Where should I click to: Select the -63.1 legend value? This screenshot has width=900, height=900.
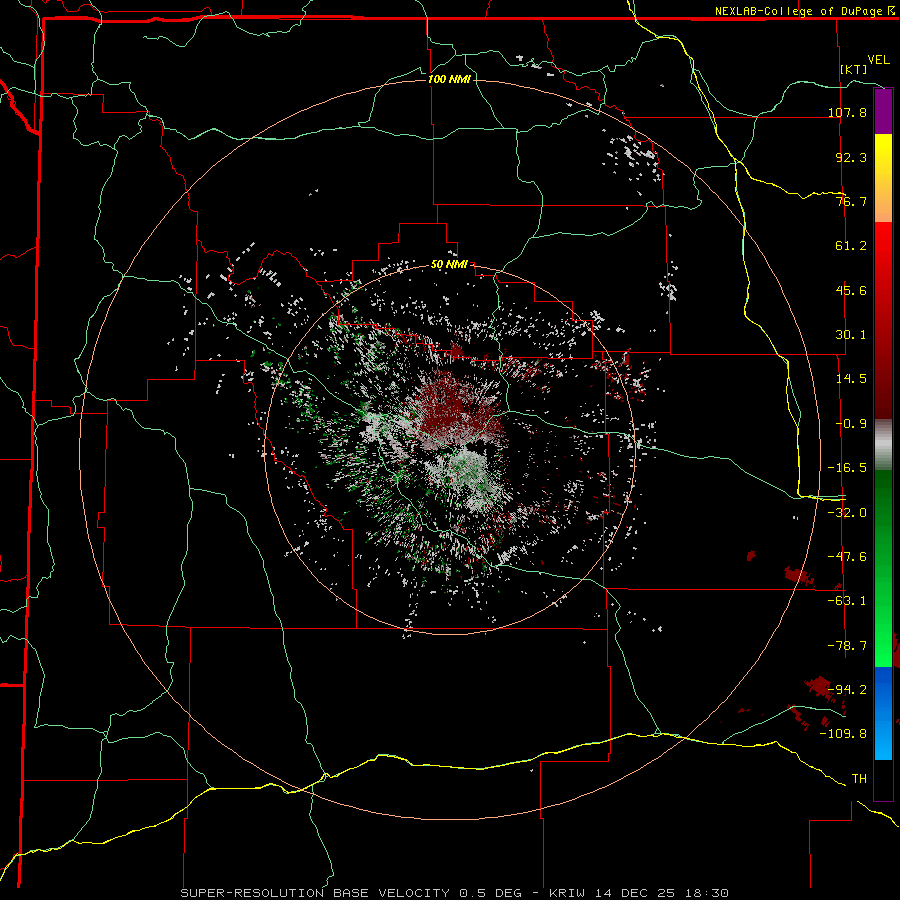847,601
